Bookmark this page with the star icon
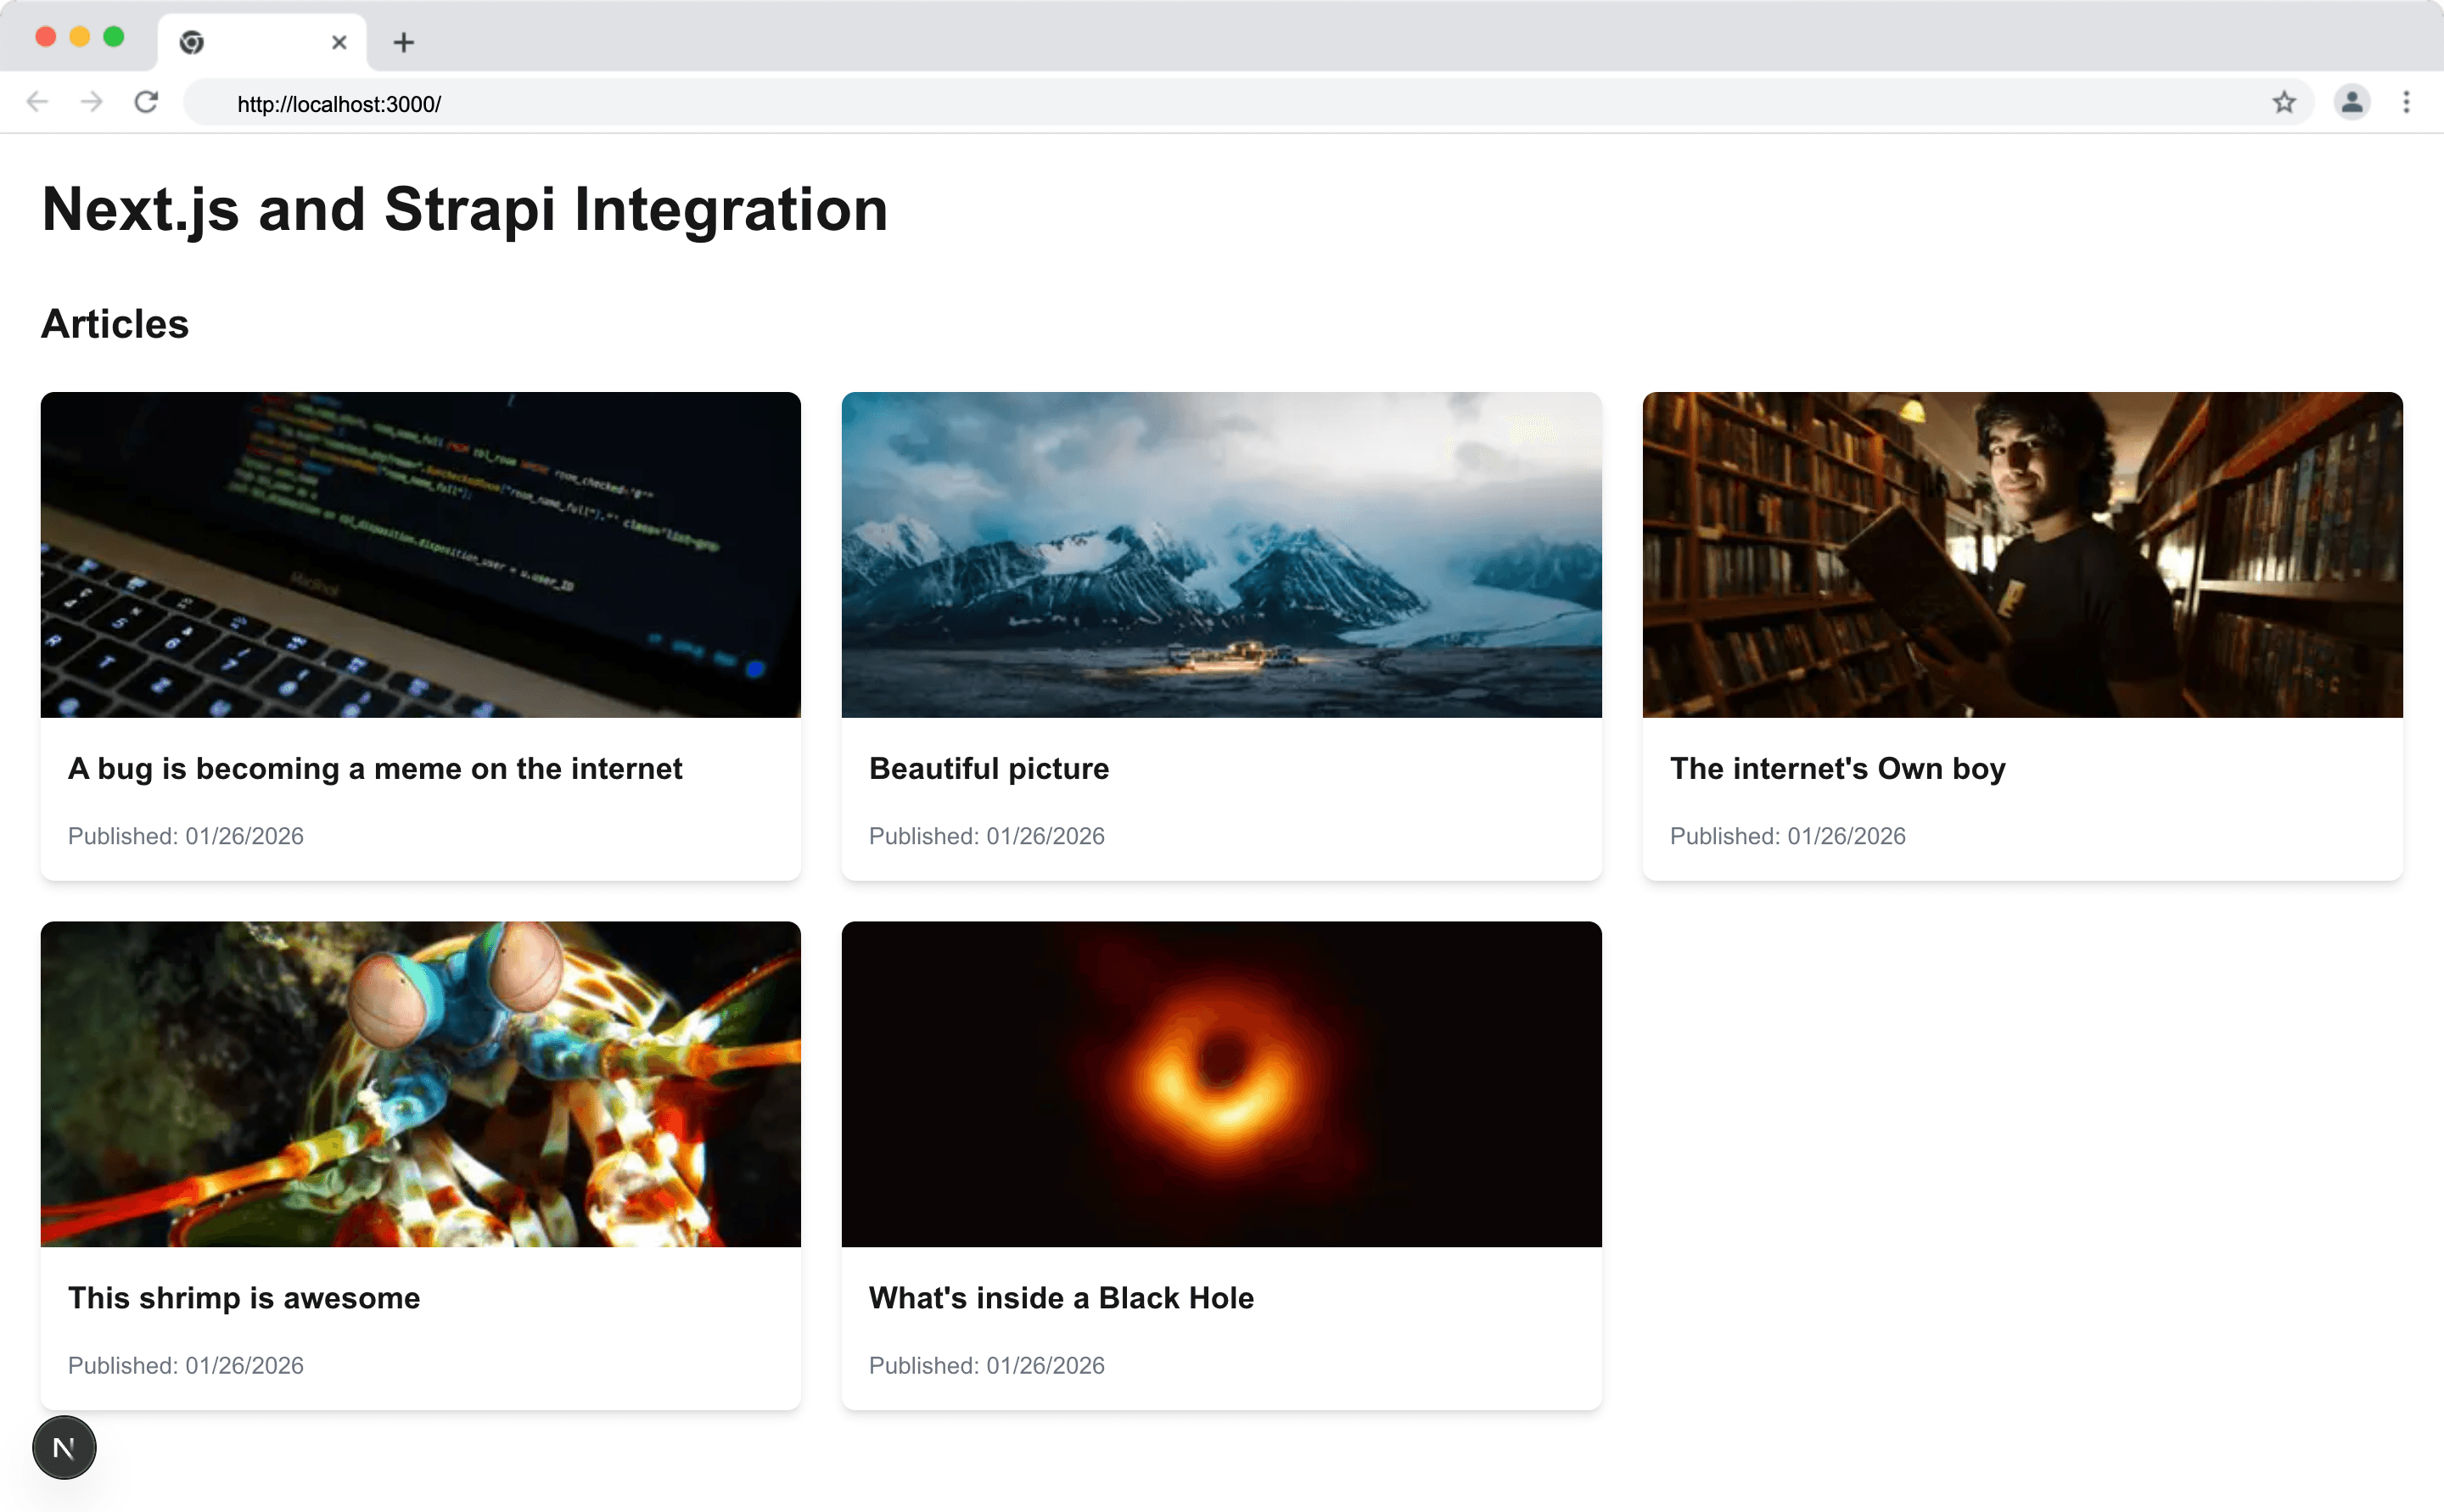Viewport: 2444px width, 1512px height. coord(2283,102)
